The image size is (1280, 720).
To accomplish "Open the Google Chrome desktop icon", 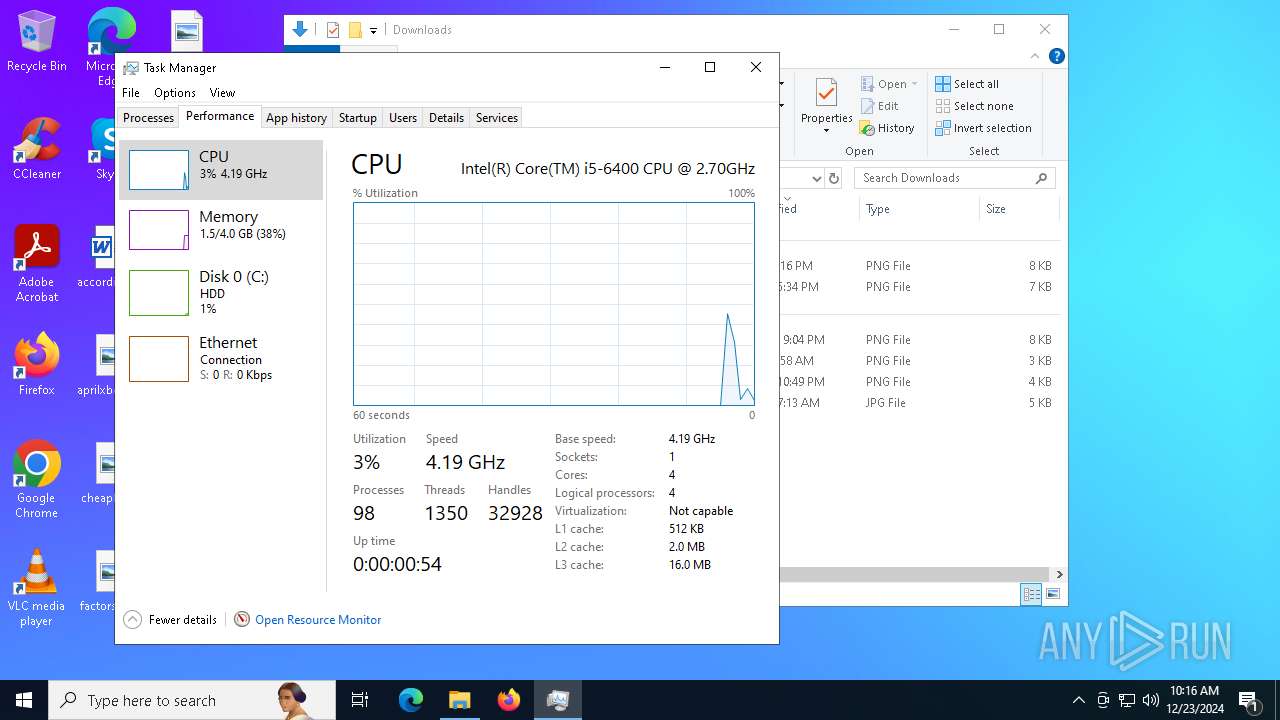I will [37, 480].
